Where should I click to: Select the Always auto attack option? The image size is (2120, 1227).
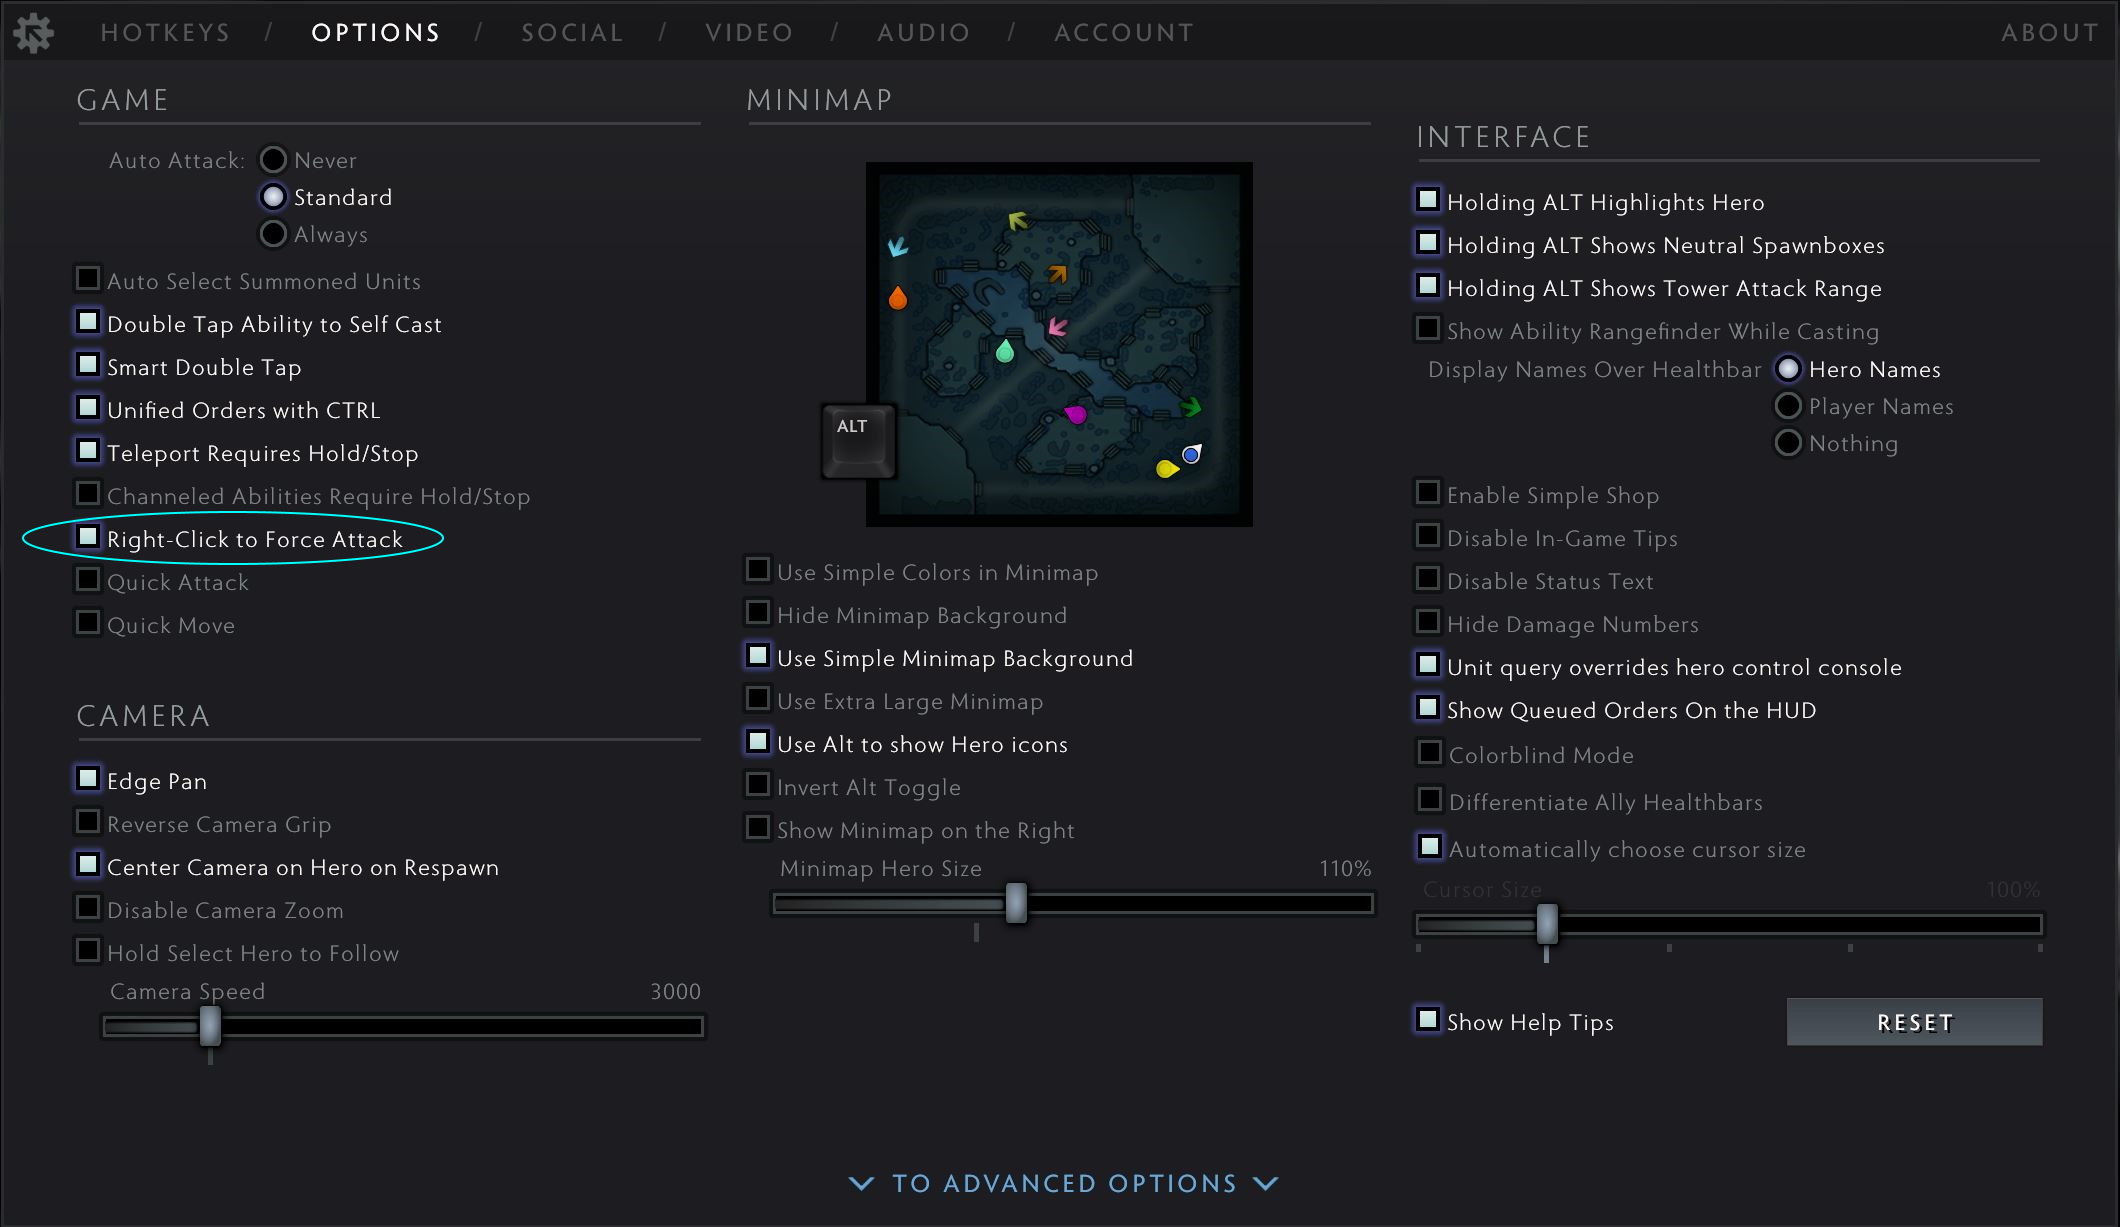coord(273,234)
